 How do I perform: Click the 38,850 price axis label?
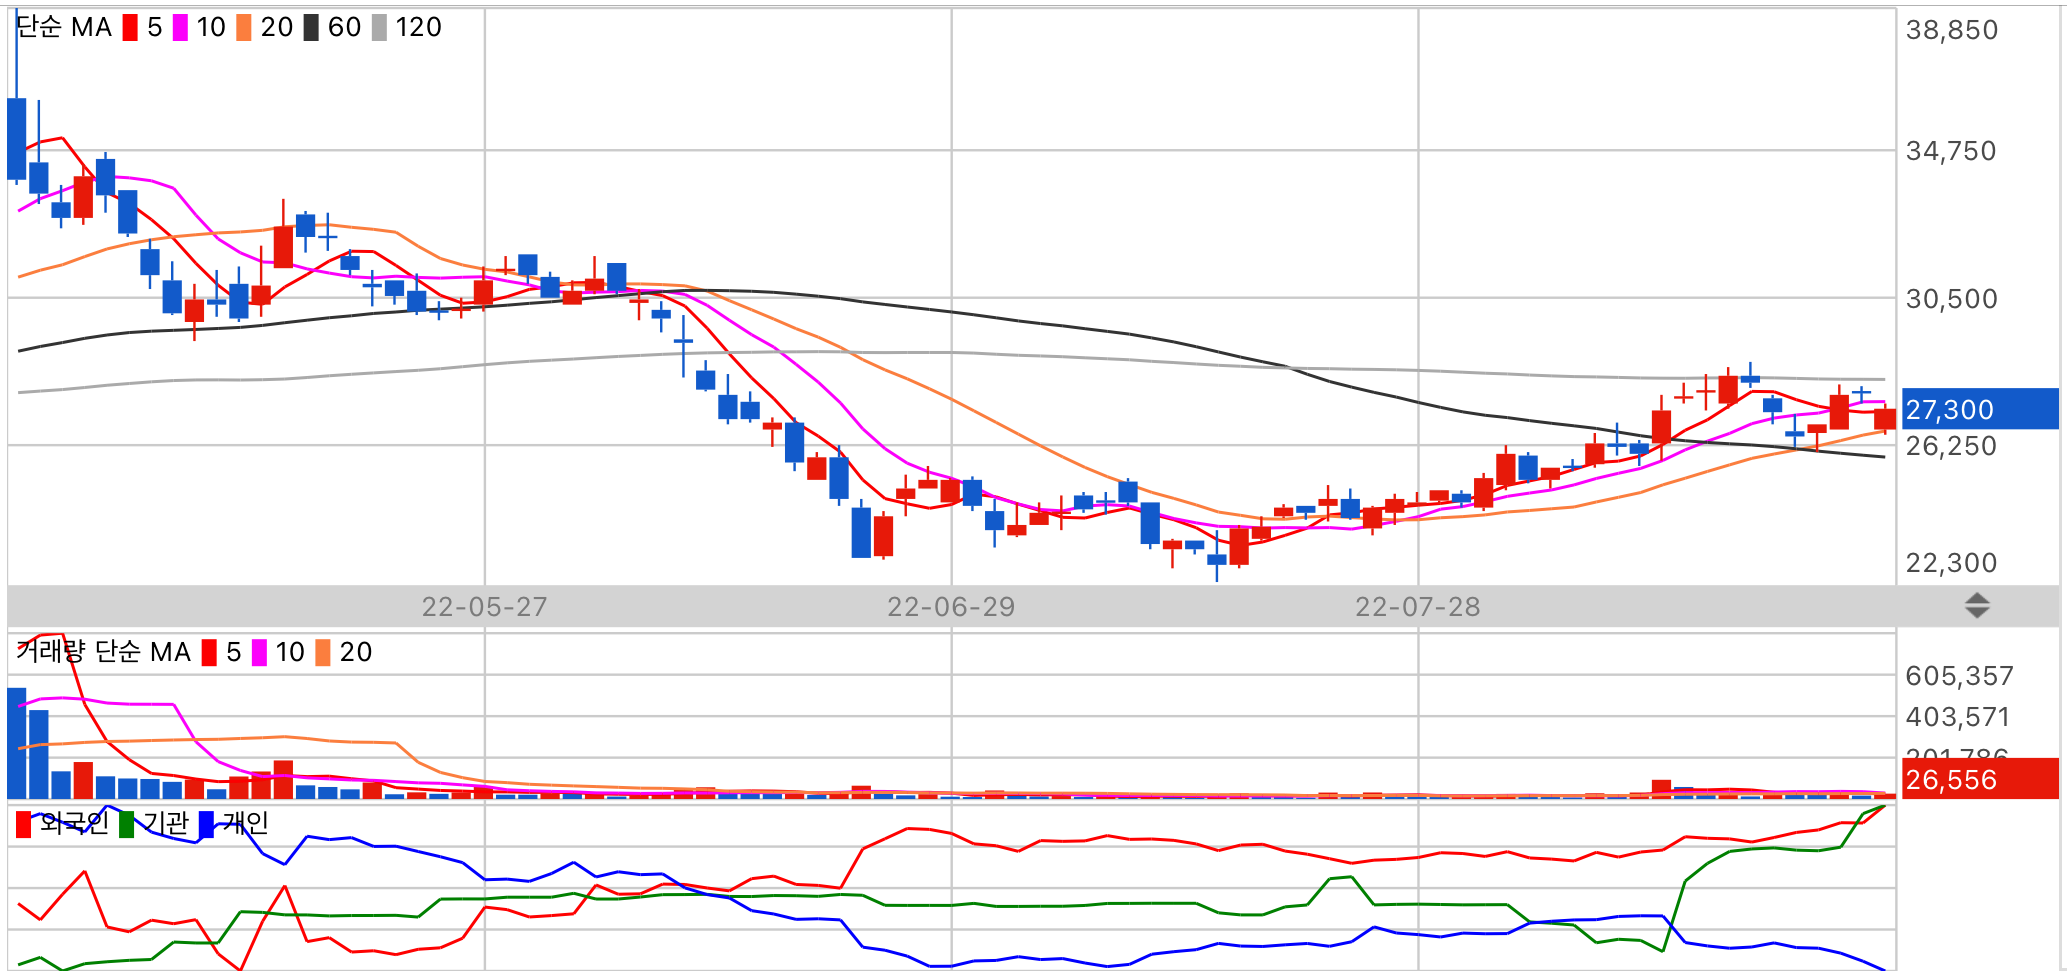(1951, 30)
